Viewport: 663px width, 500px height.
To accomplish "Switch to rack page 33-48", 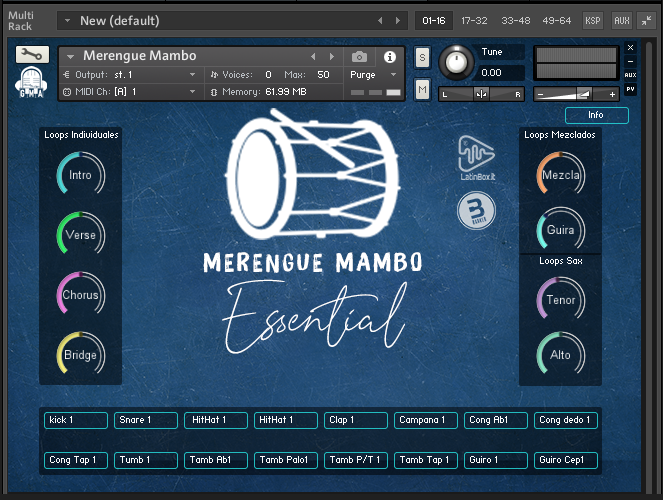I will (515, 20).
